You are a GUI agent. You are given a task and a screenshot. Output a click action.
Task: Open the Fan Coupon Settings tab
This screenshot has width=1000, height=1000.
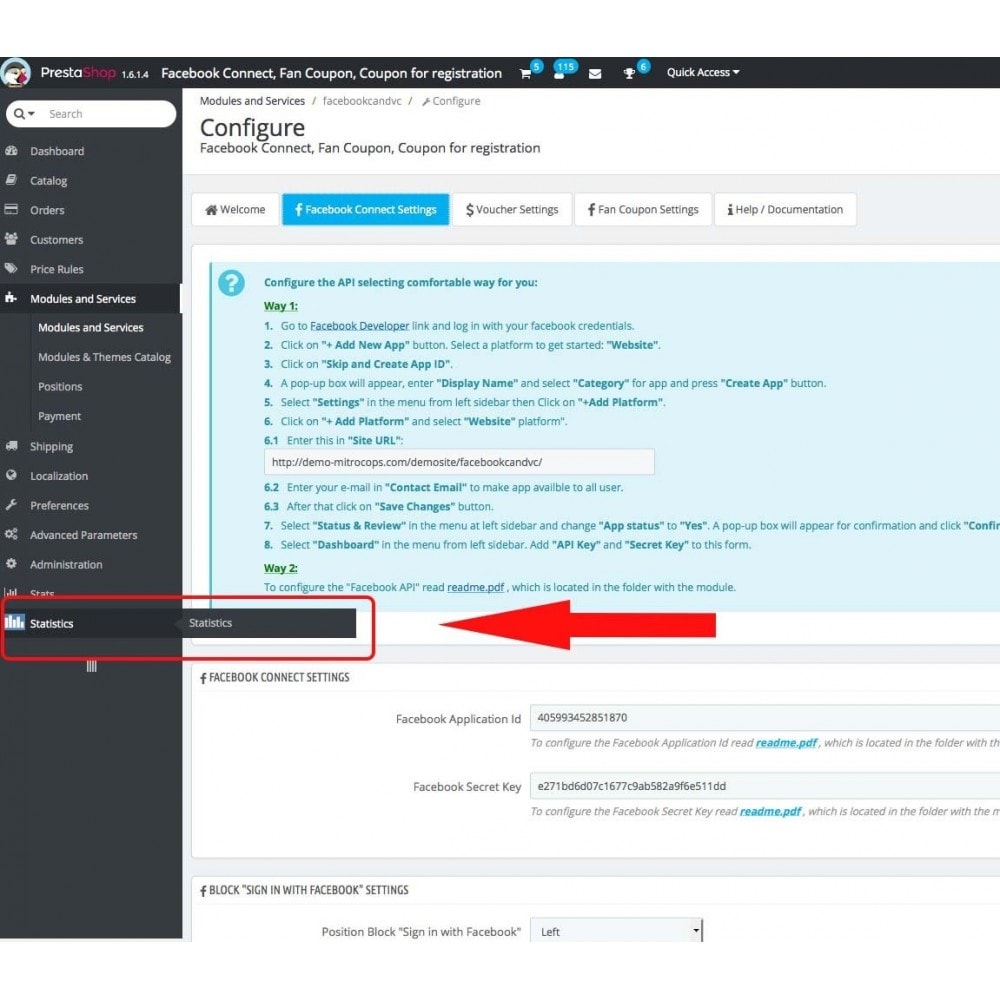coord(643,209)
